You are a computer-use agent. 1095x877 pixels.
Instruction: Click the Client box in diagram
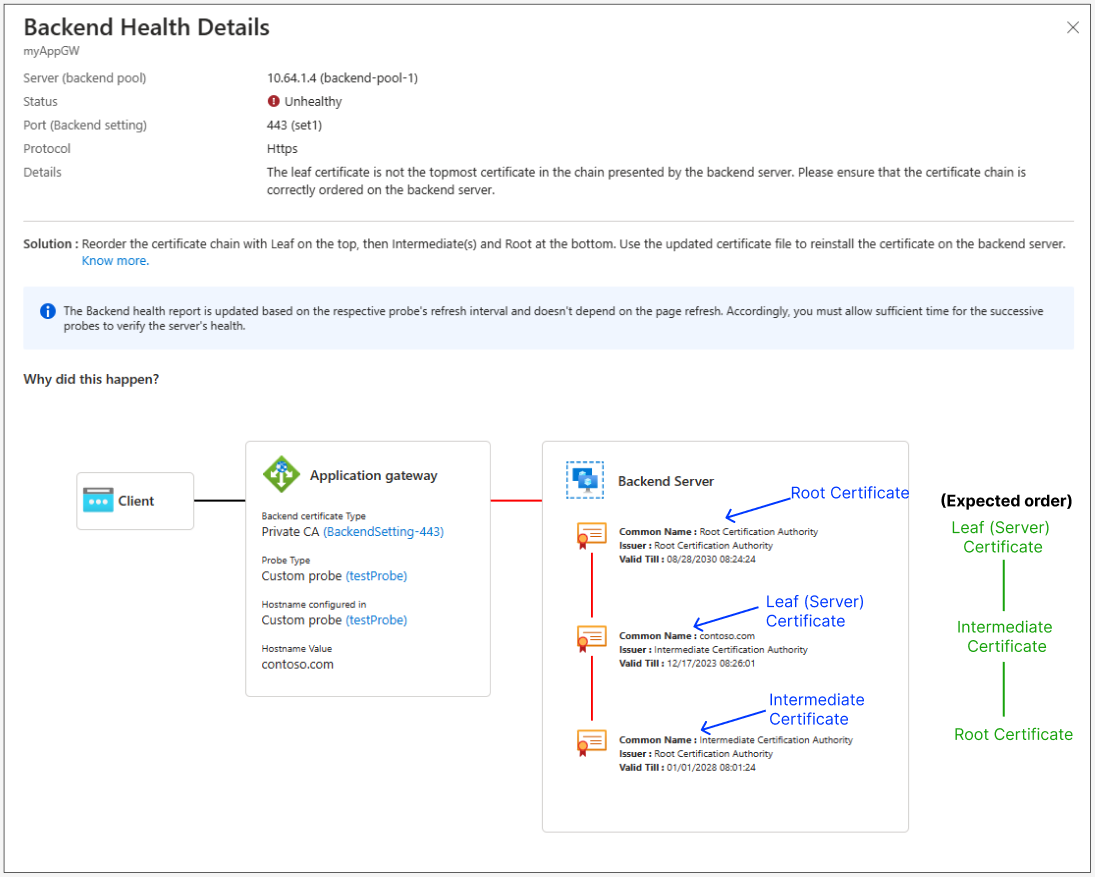[x=135, y=501]
